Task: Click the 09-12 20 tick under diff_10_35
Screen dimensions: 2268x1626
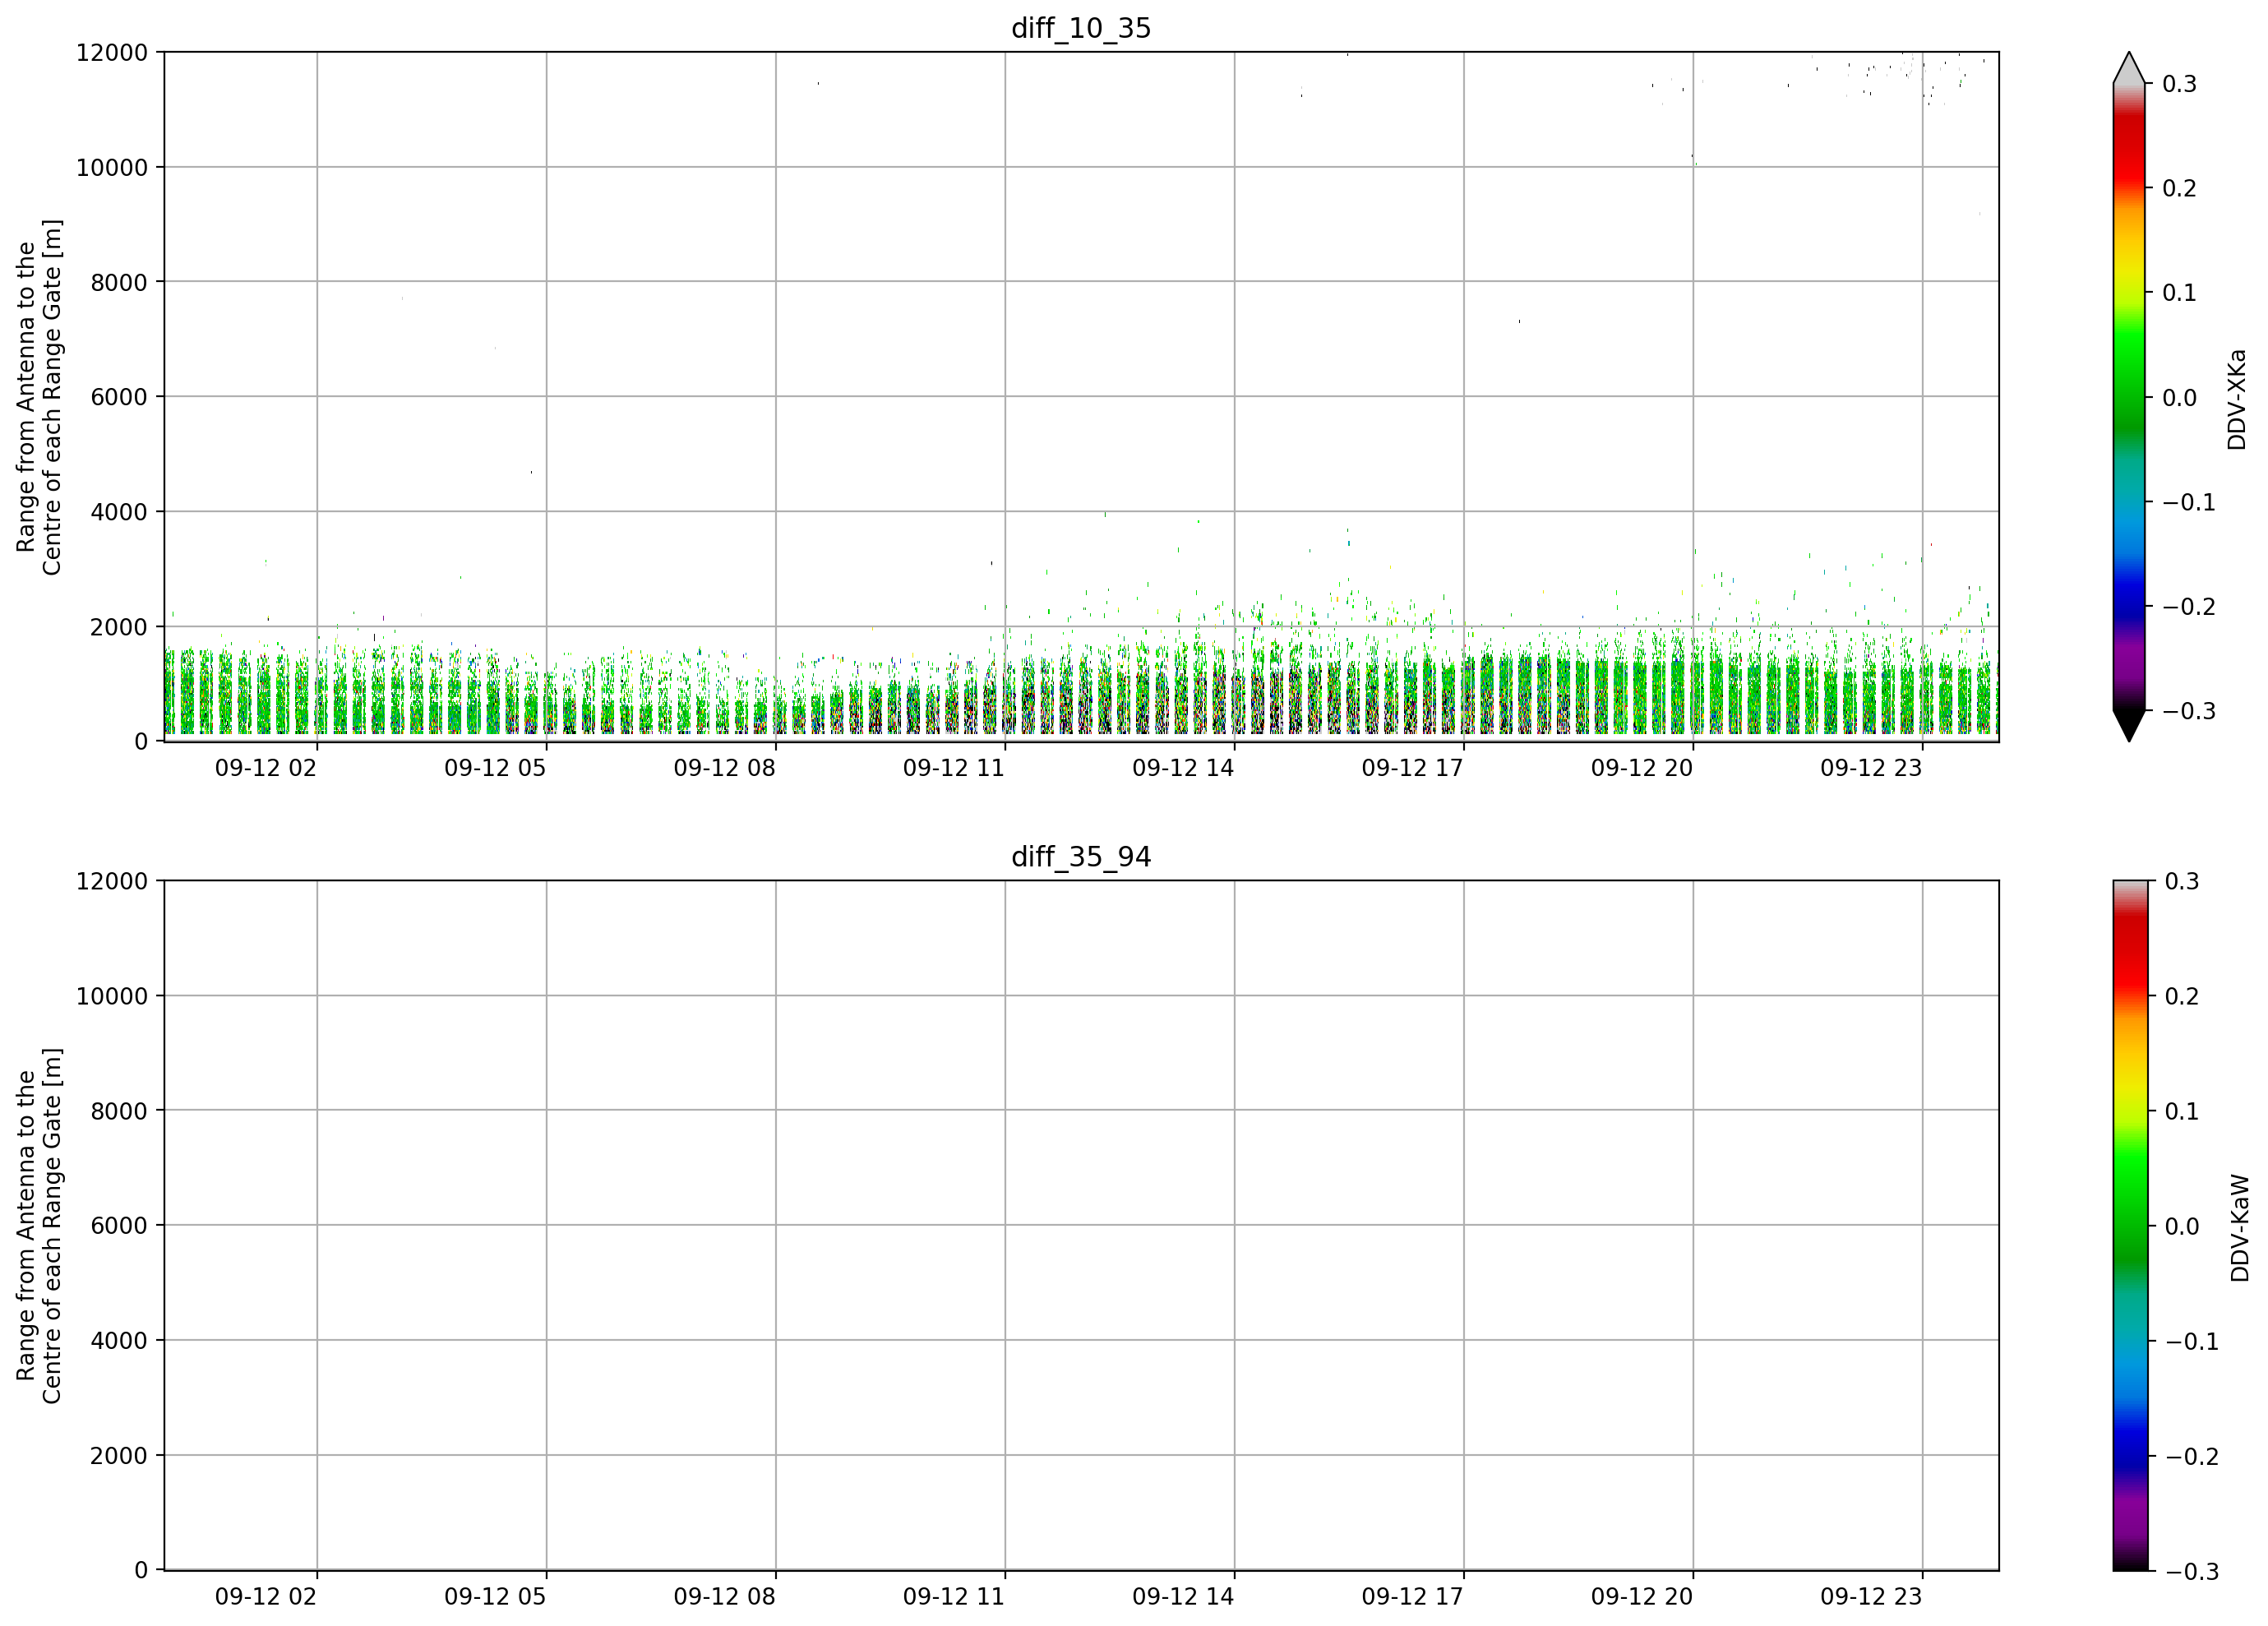Action: coord(1642,768)
